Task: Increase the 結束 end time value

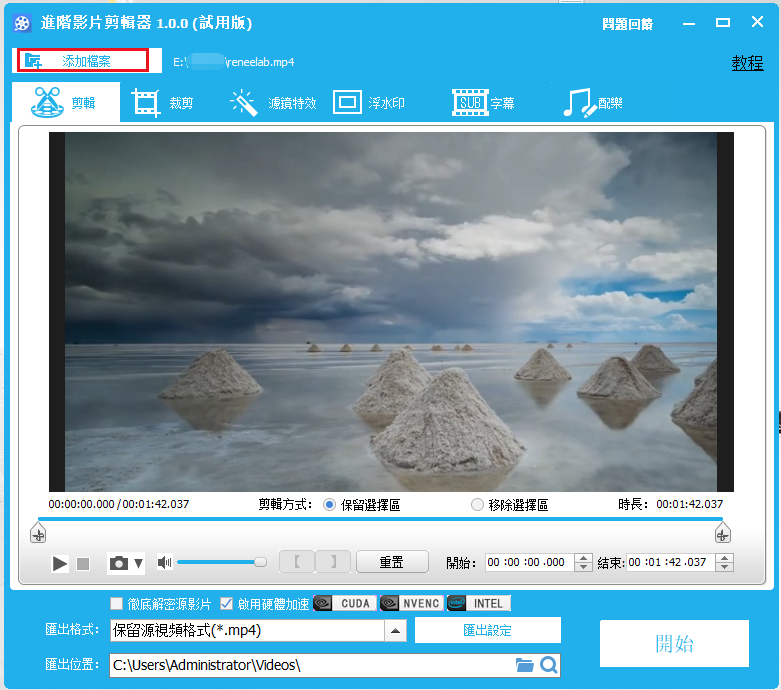Action: click(x=725, y=558)
